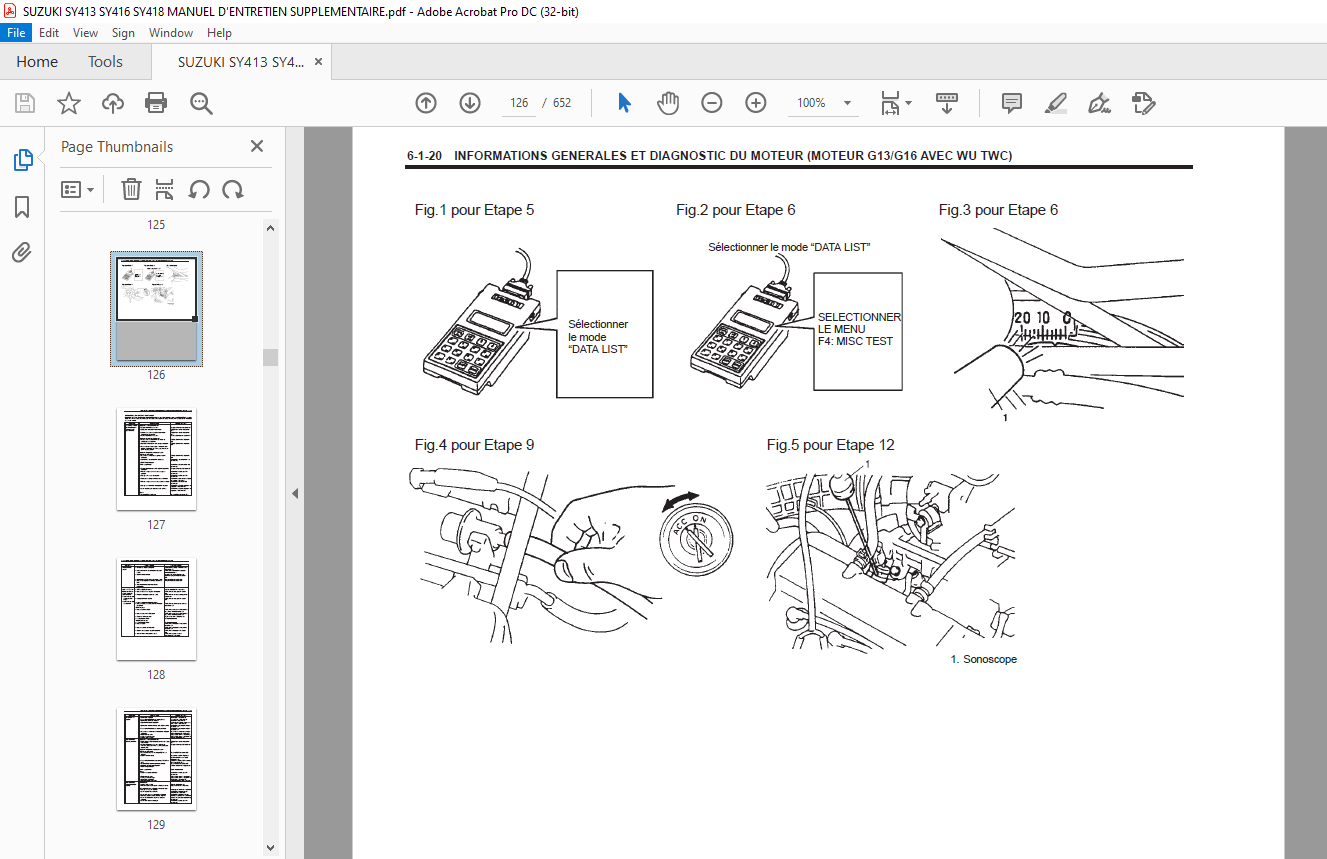Open Page Thumbnails sidebar icon
1327x859 pixels.
(x=22, y=160)
